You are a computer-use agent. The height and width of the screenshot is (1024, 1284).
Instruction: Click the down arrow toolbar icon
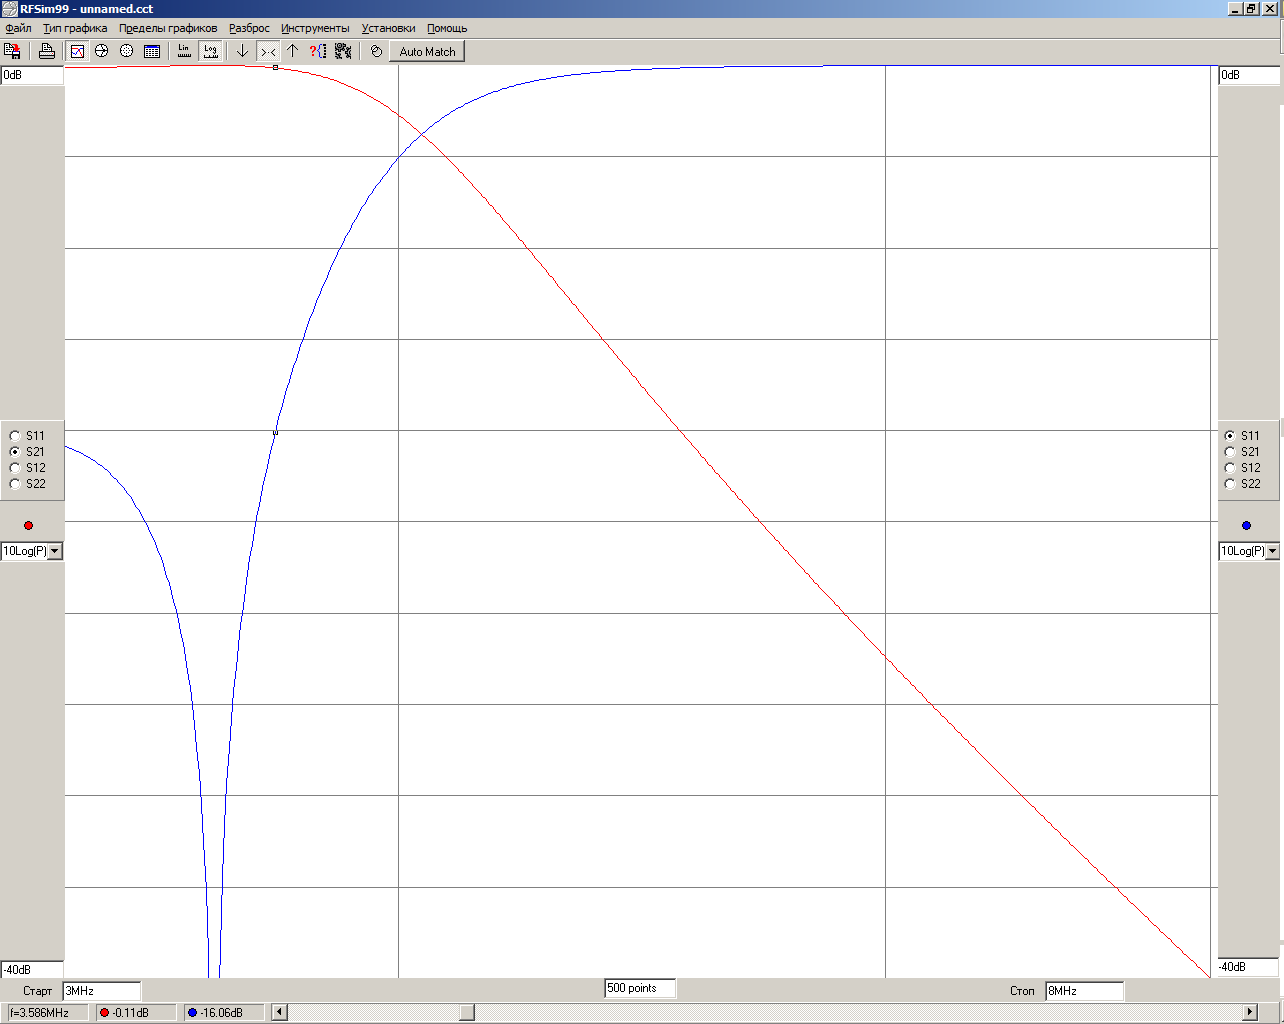point(242,51)
